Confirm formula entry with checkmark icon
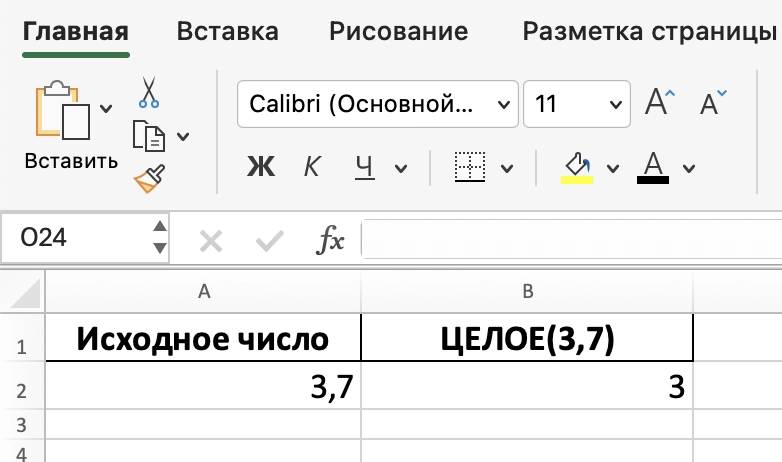782x462 pixels. 270,241
